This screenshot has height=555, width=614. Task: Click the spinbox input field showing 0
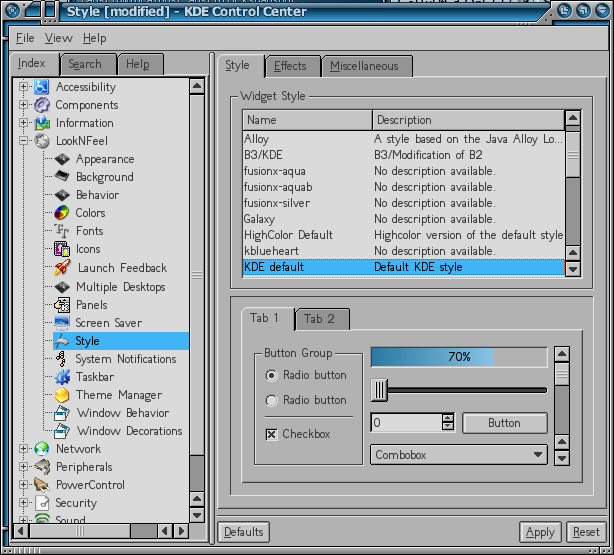(x=406, y=423)
